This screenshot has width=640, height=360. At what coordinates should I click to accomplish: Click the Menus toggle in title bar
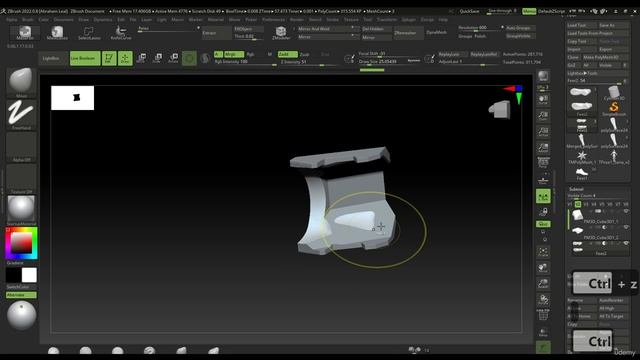[529, 11]
